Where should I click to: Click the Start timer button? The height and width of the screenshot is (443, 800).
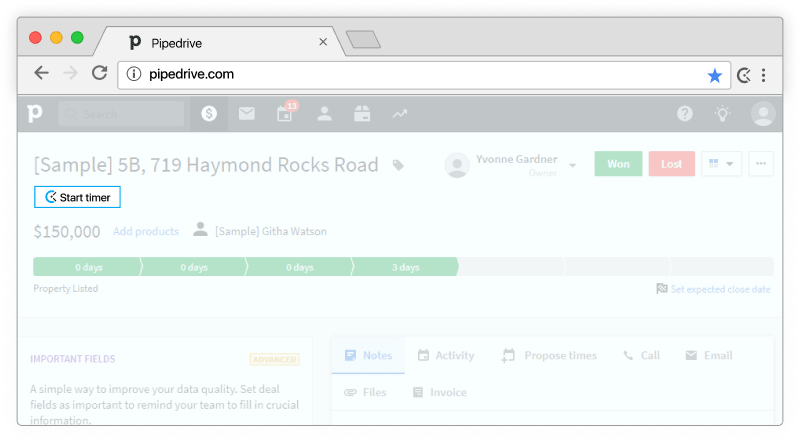coord(77,197)
